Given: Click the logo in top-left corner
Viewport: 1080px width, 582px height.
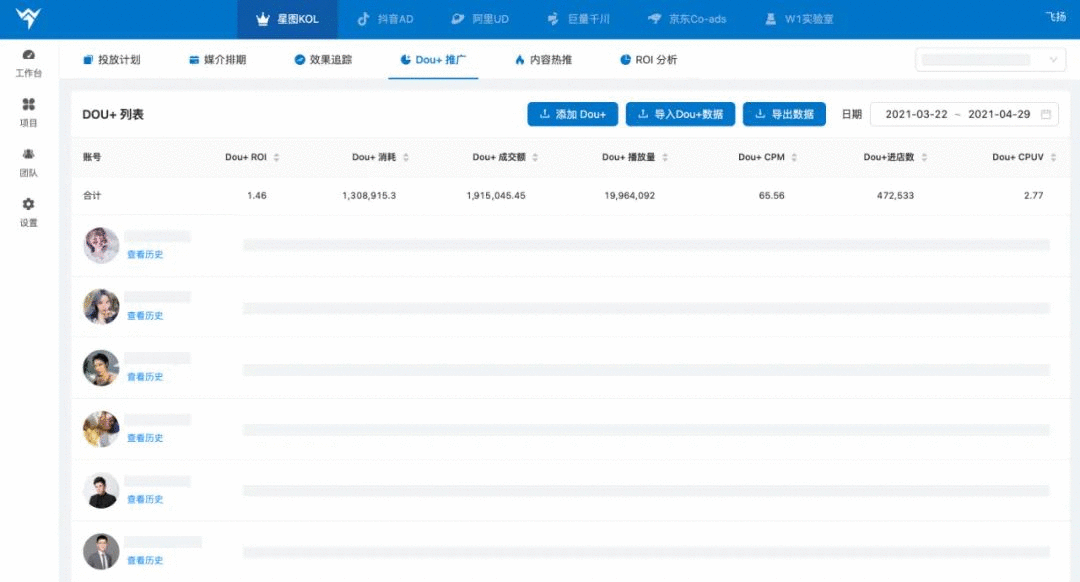Looking at the screenshot, I should [28, 18].
